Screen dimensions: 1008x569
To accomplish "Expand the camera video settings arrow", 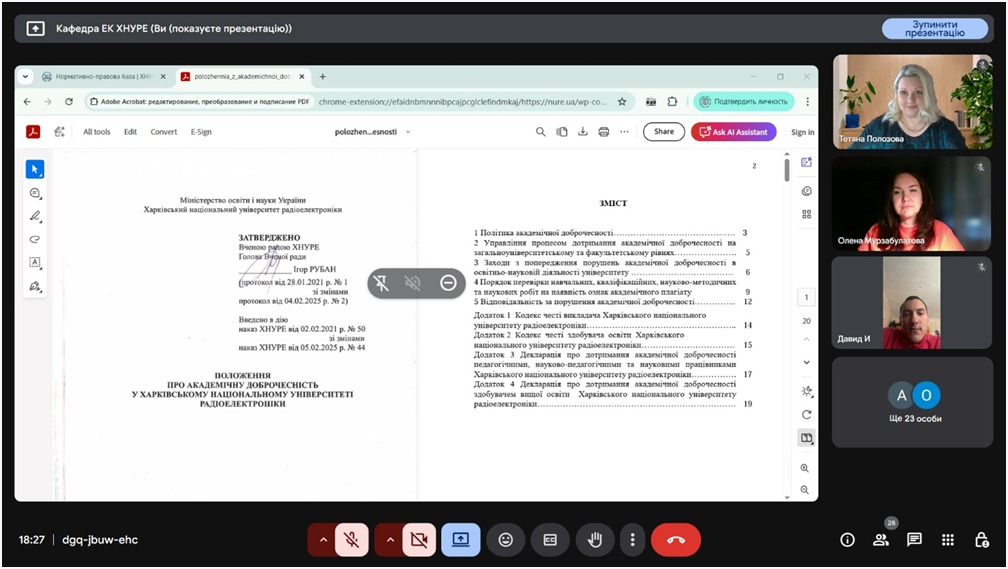I will (x=390, y=540).
